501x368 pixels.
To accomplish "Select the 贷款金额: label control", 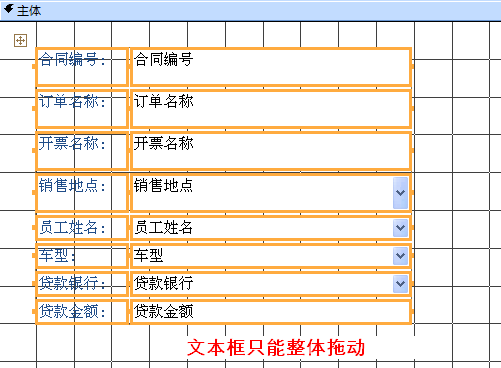I will (x=82, y=312).
